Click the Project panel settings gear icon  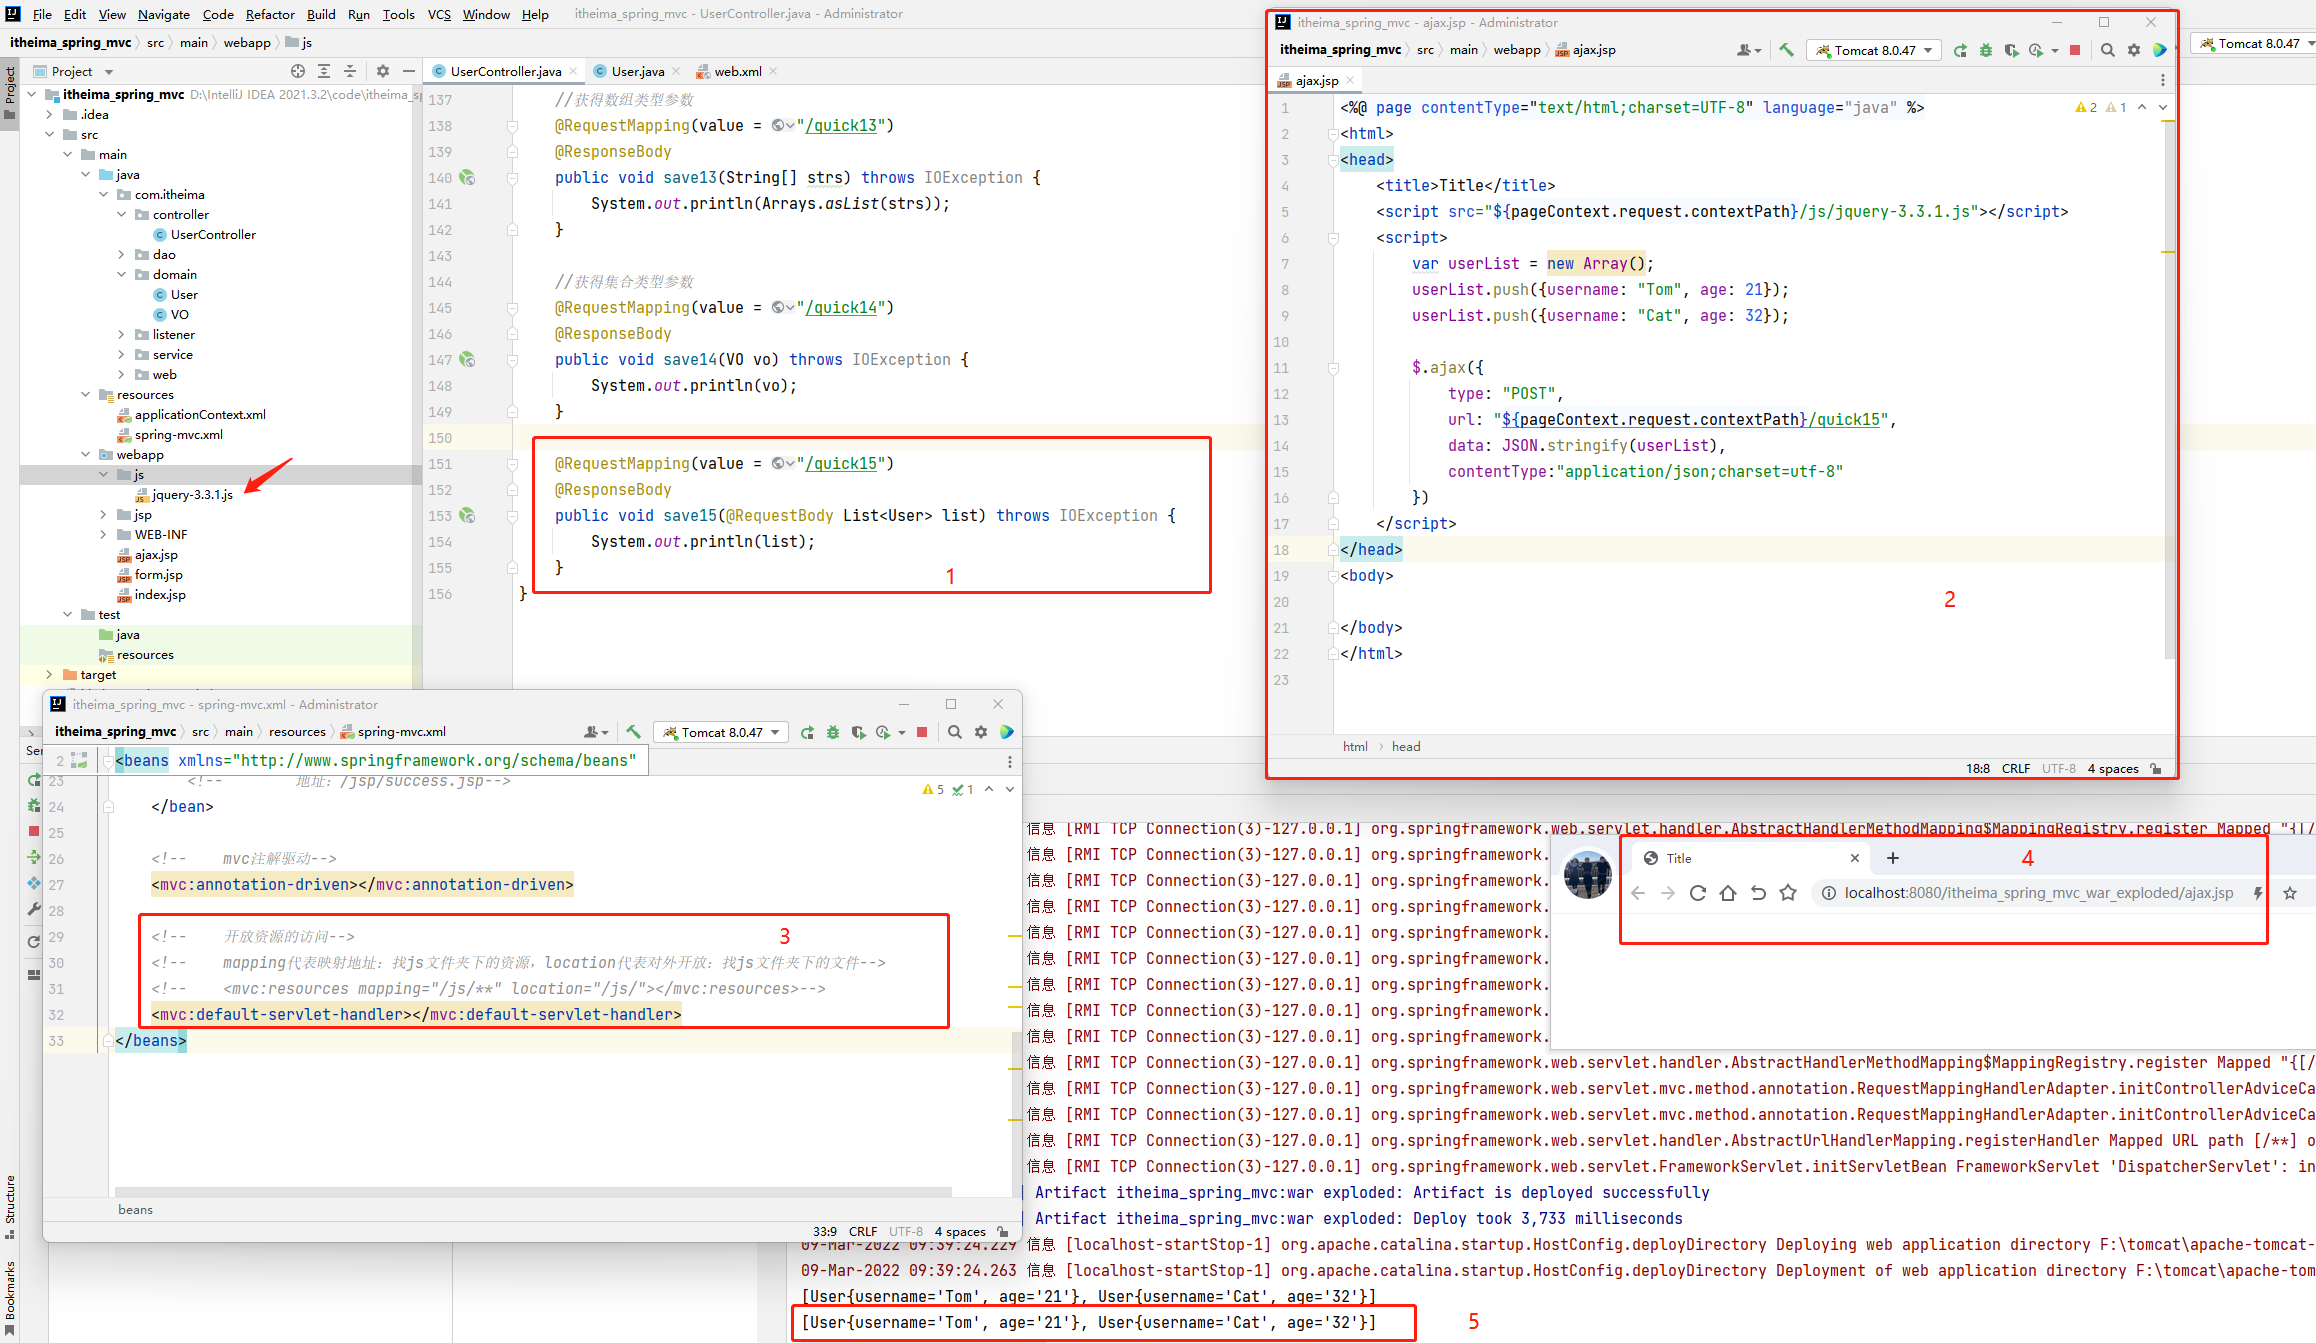(x=382, y=71)
